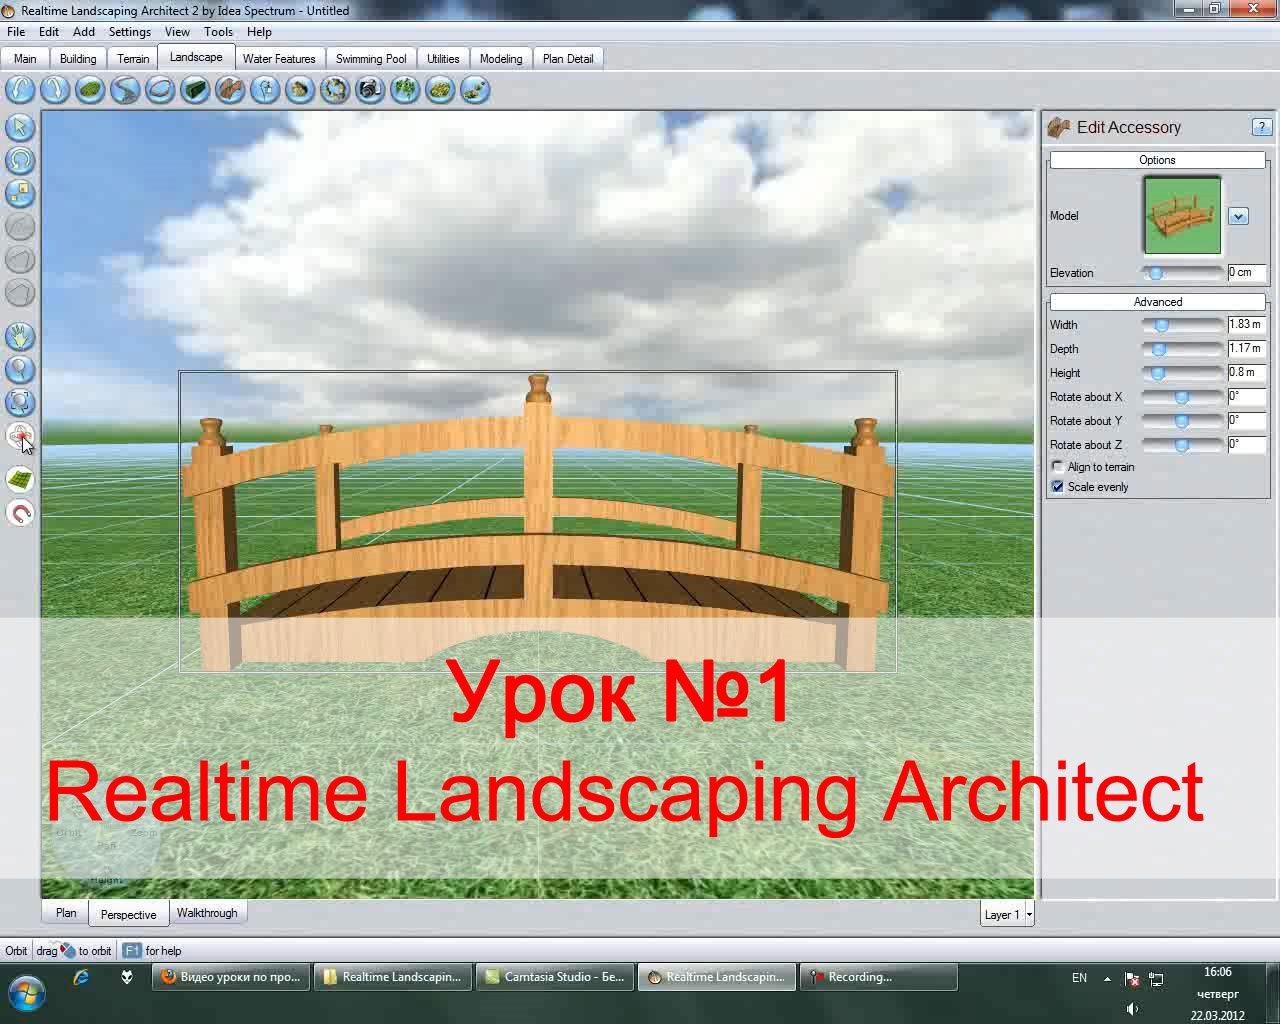Open the Edit menu
This screenshot has width=1280, height=1024.
click(49, 32)
